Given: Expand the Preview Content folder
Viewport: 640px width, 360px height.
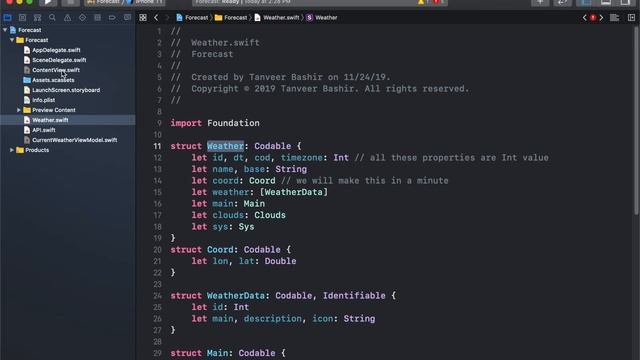Looking at the screenshot, I should 19,110.
